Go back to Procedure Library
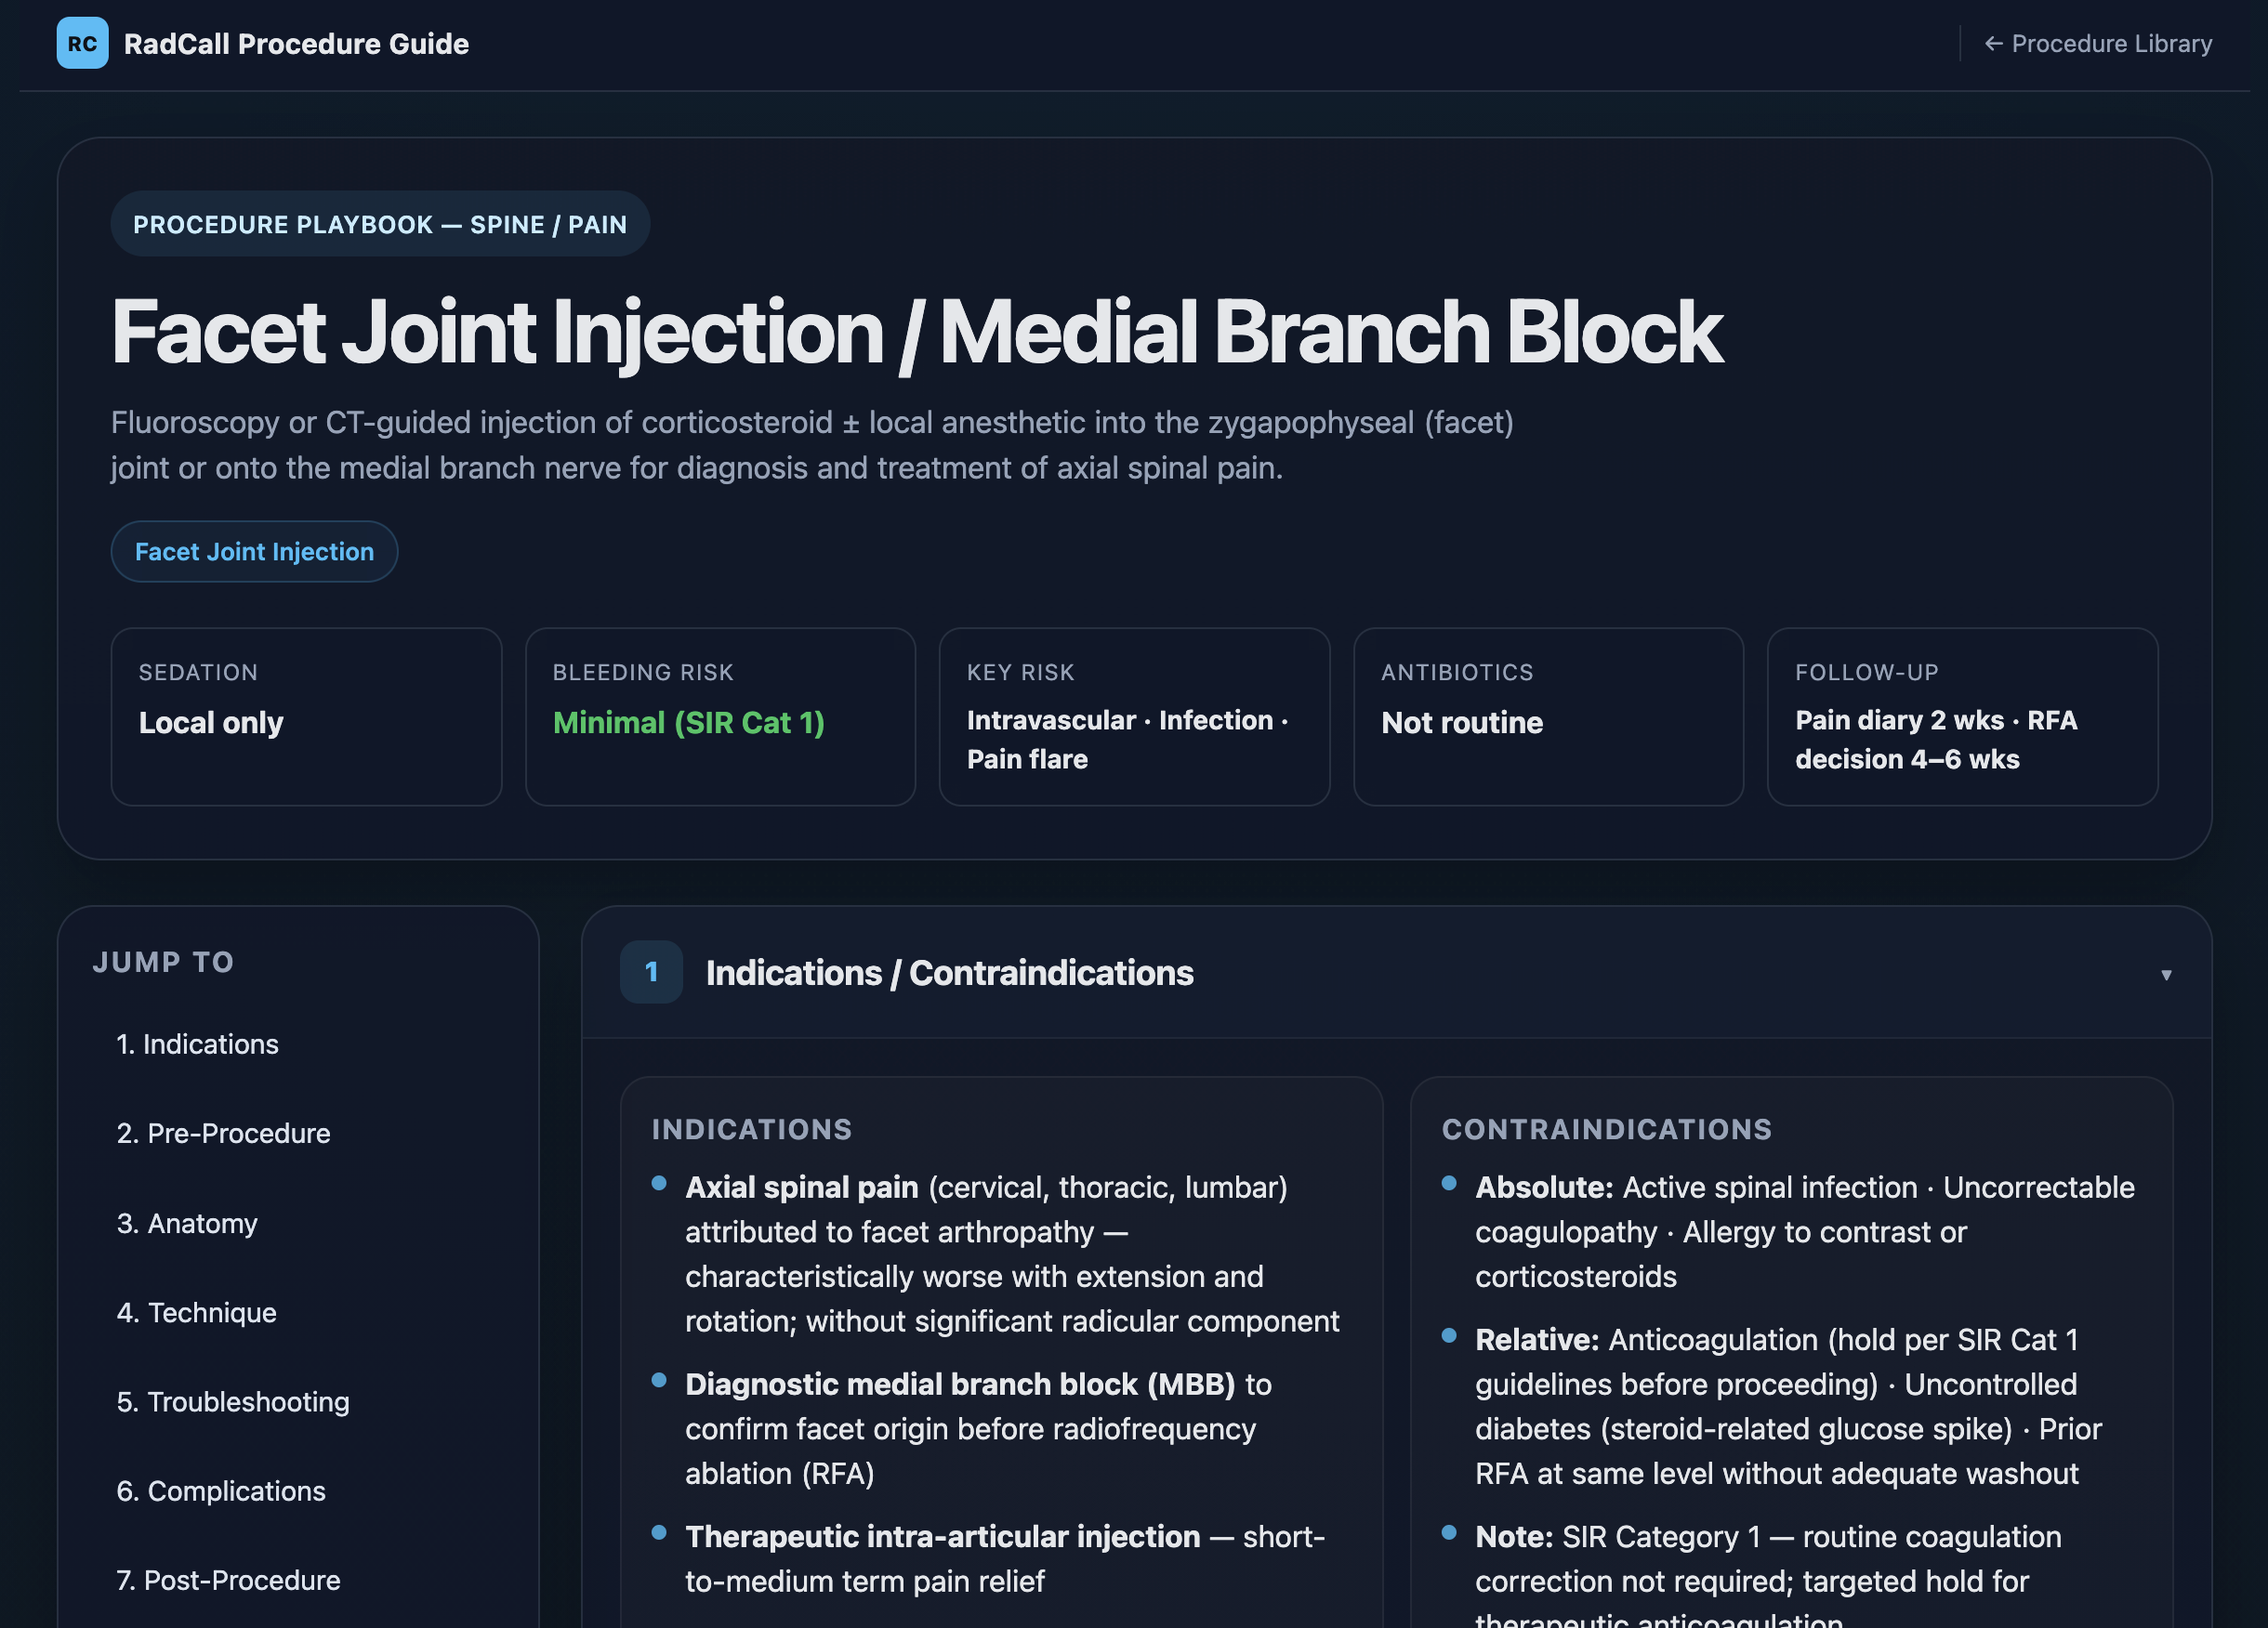Image resolution: width=2268 pixels, height=1628 pixels. [2097, 43]
